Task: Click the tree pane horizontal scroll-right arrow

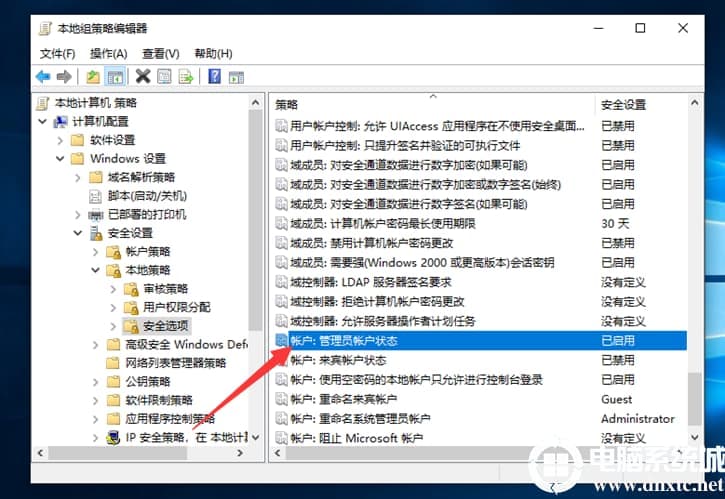Action: [x=240, y=453]
